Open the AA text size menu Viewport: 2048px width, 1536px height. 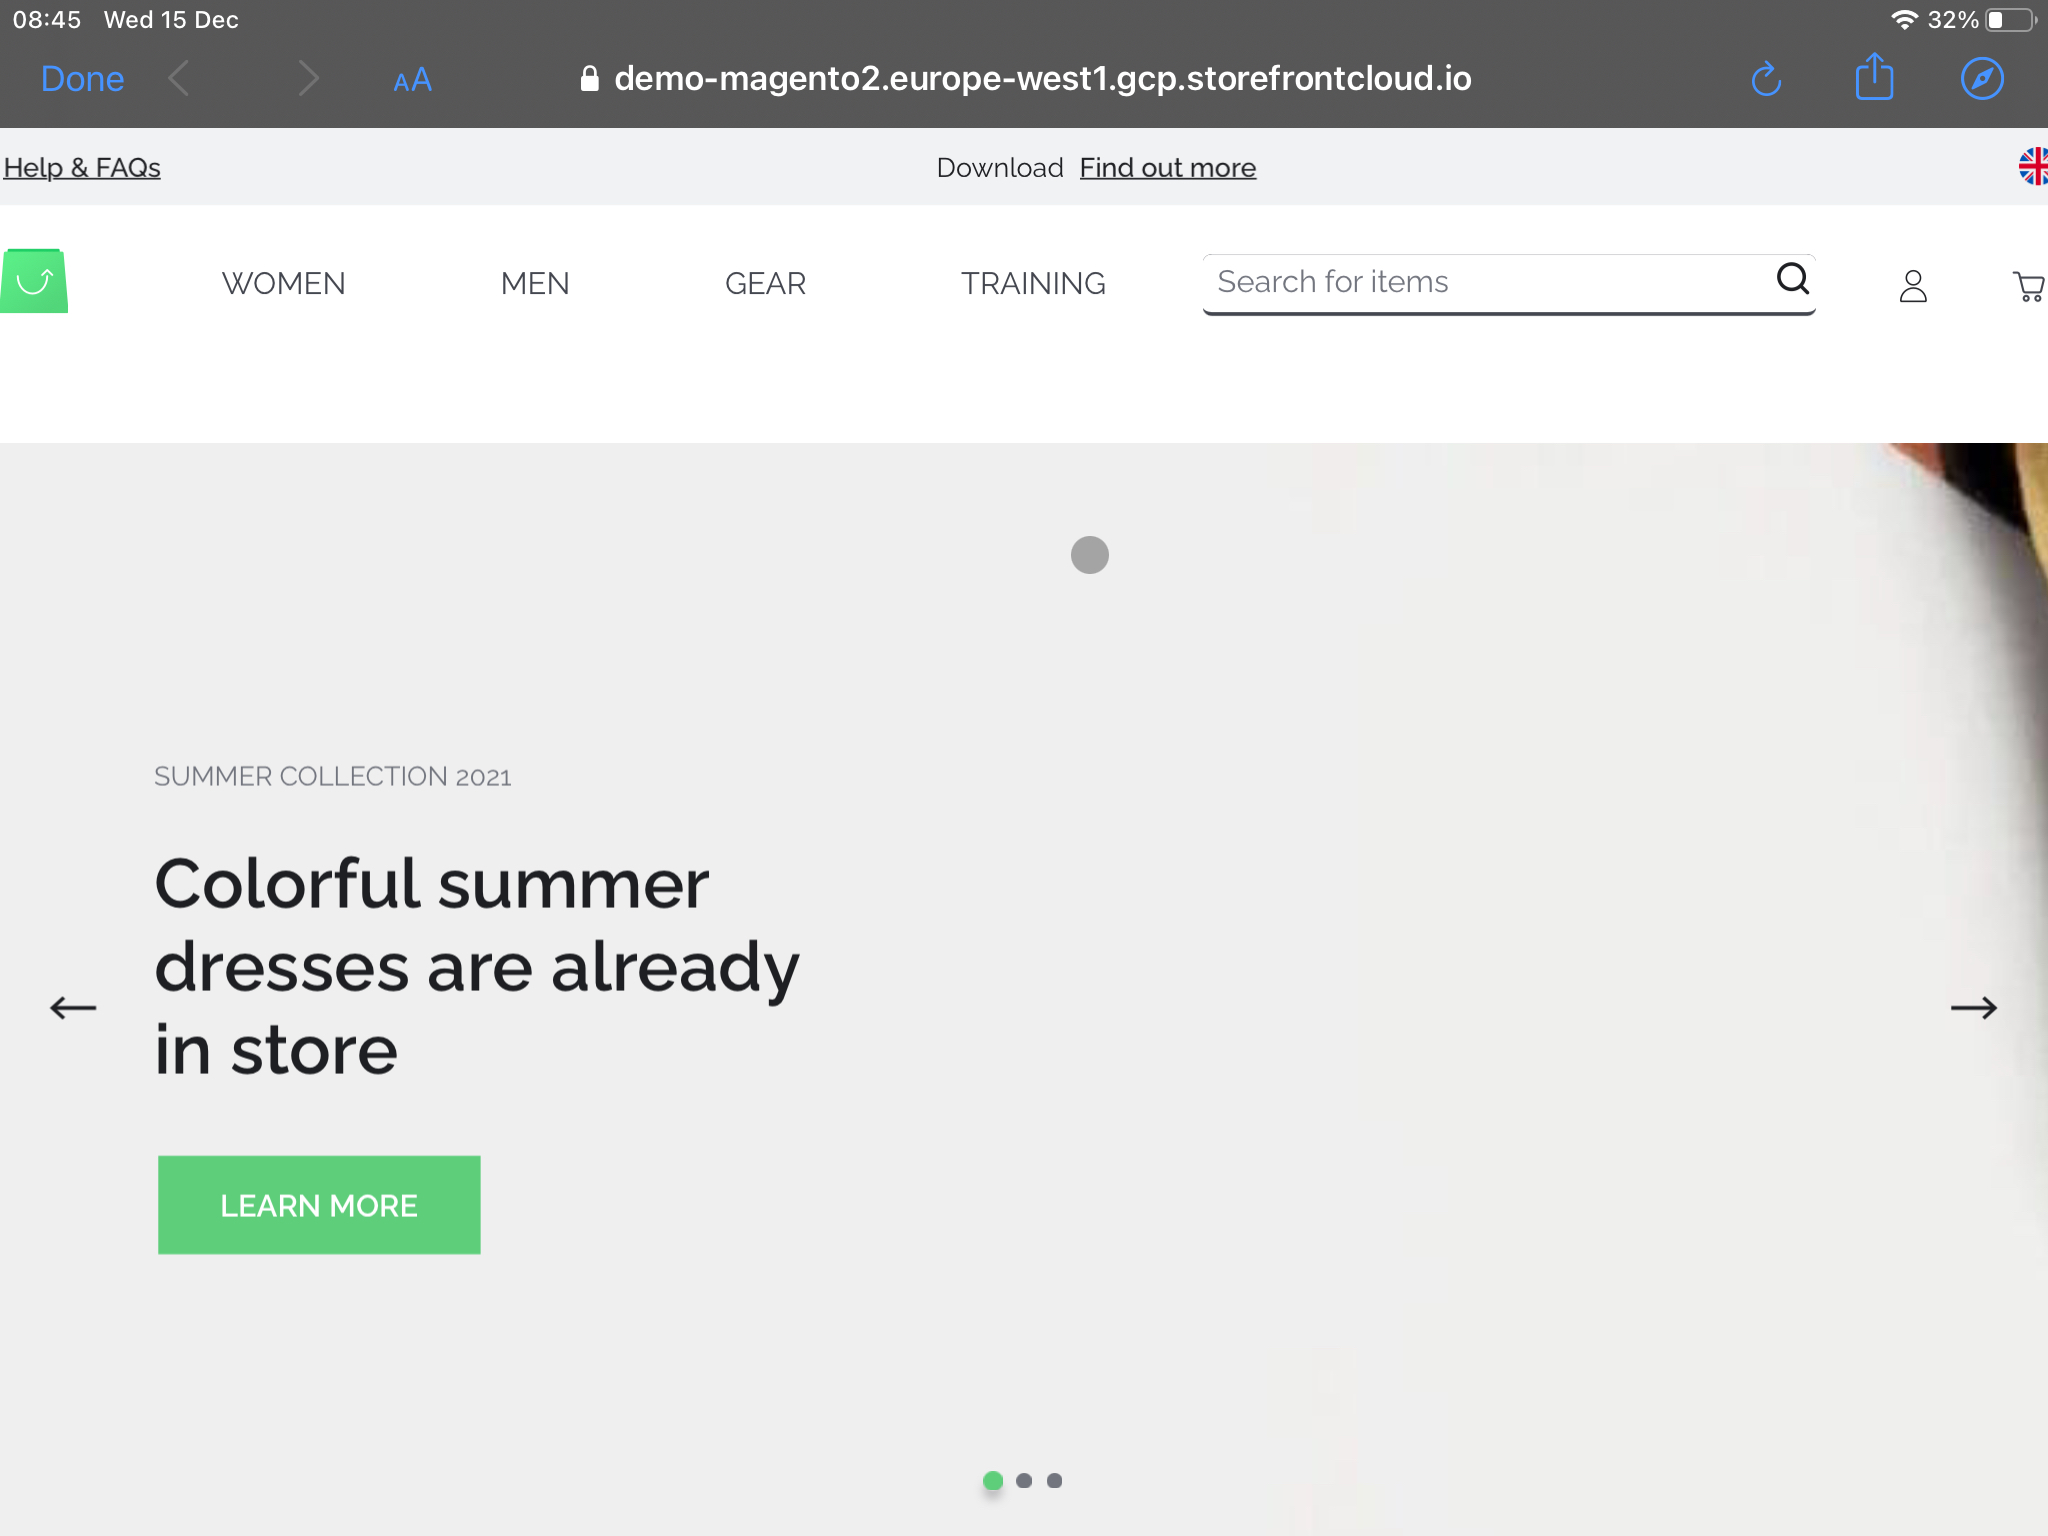pyautogui.click(x=412, y=80)
